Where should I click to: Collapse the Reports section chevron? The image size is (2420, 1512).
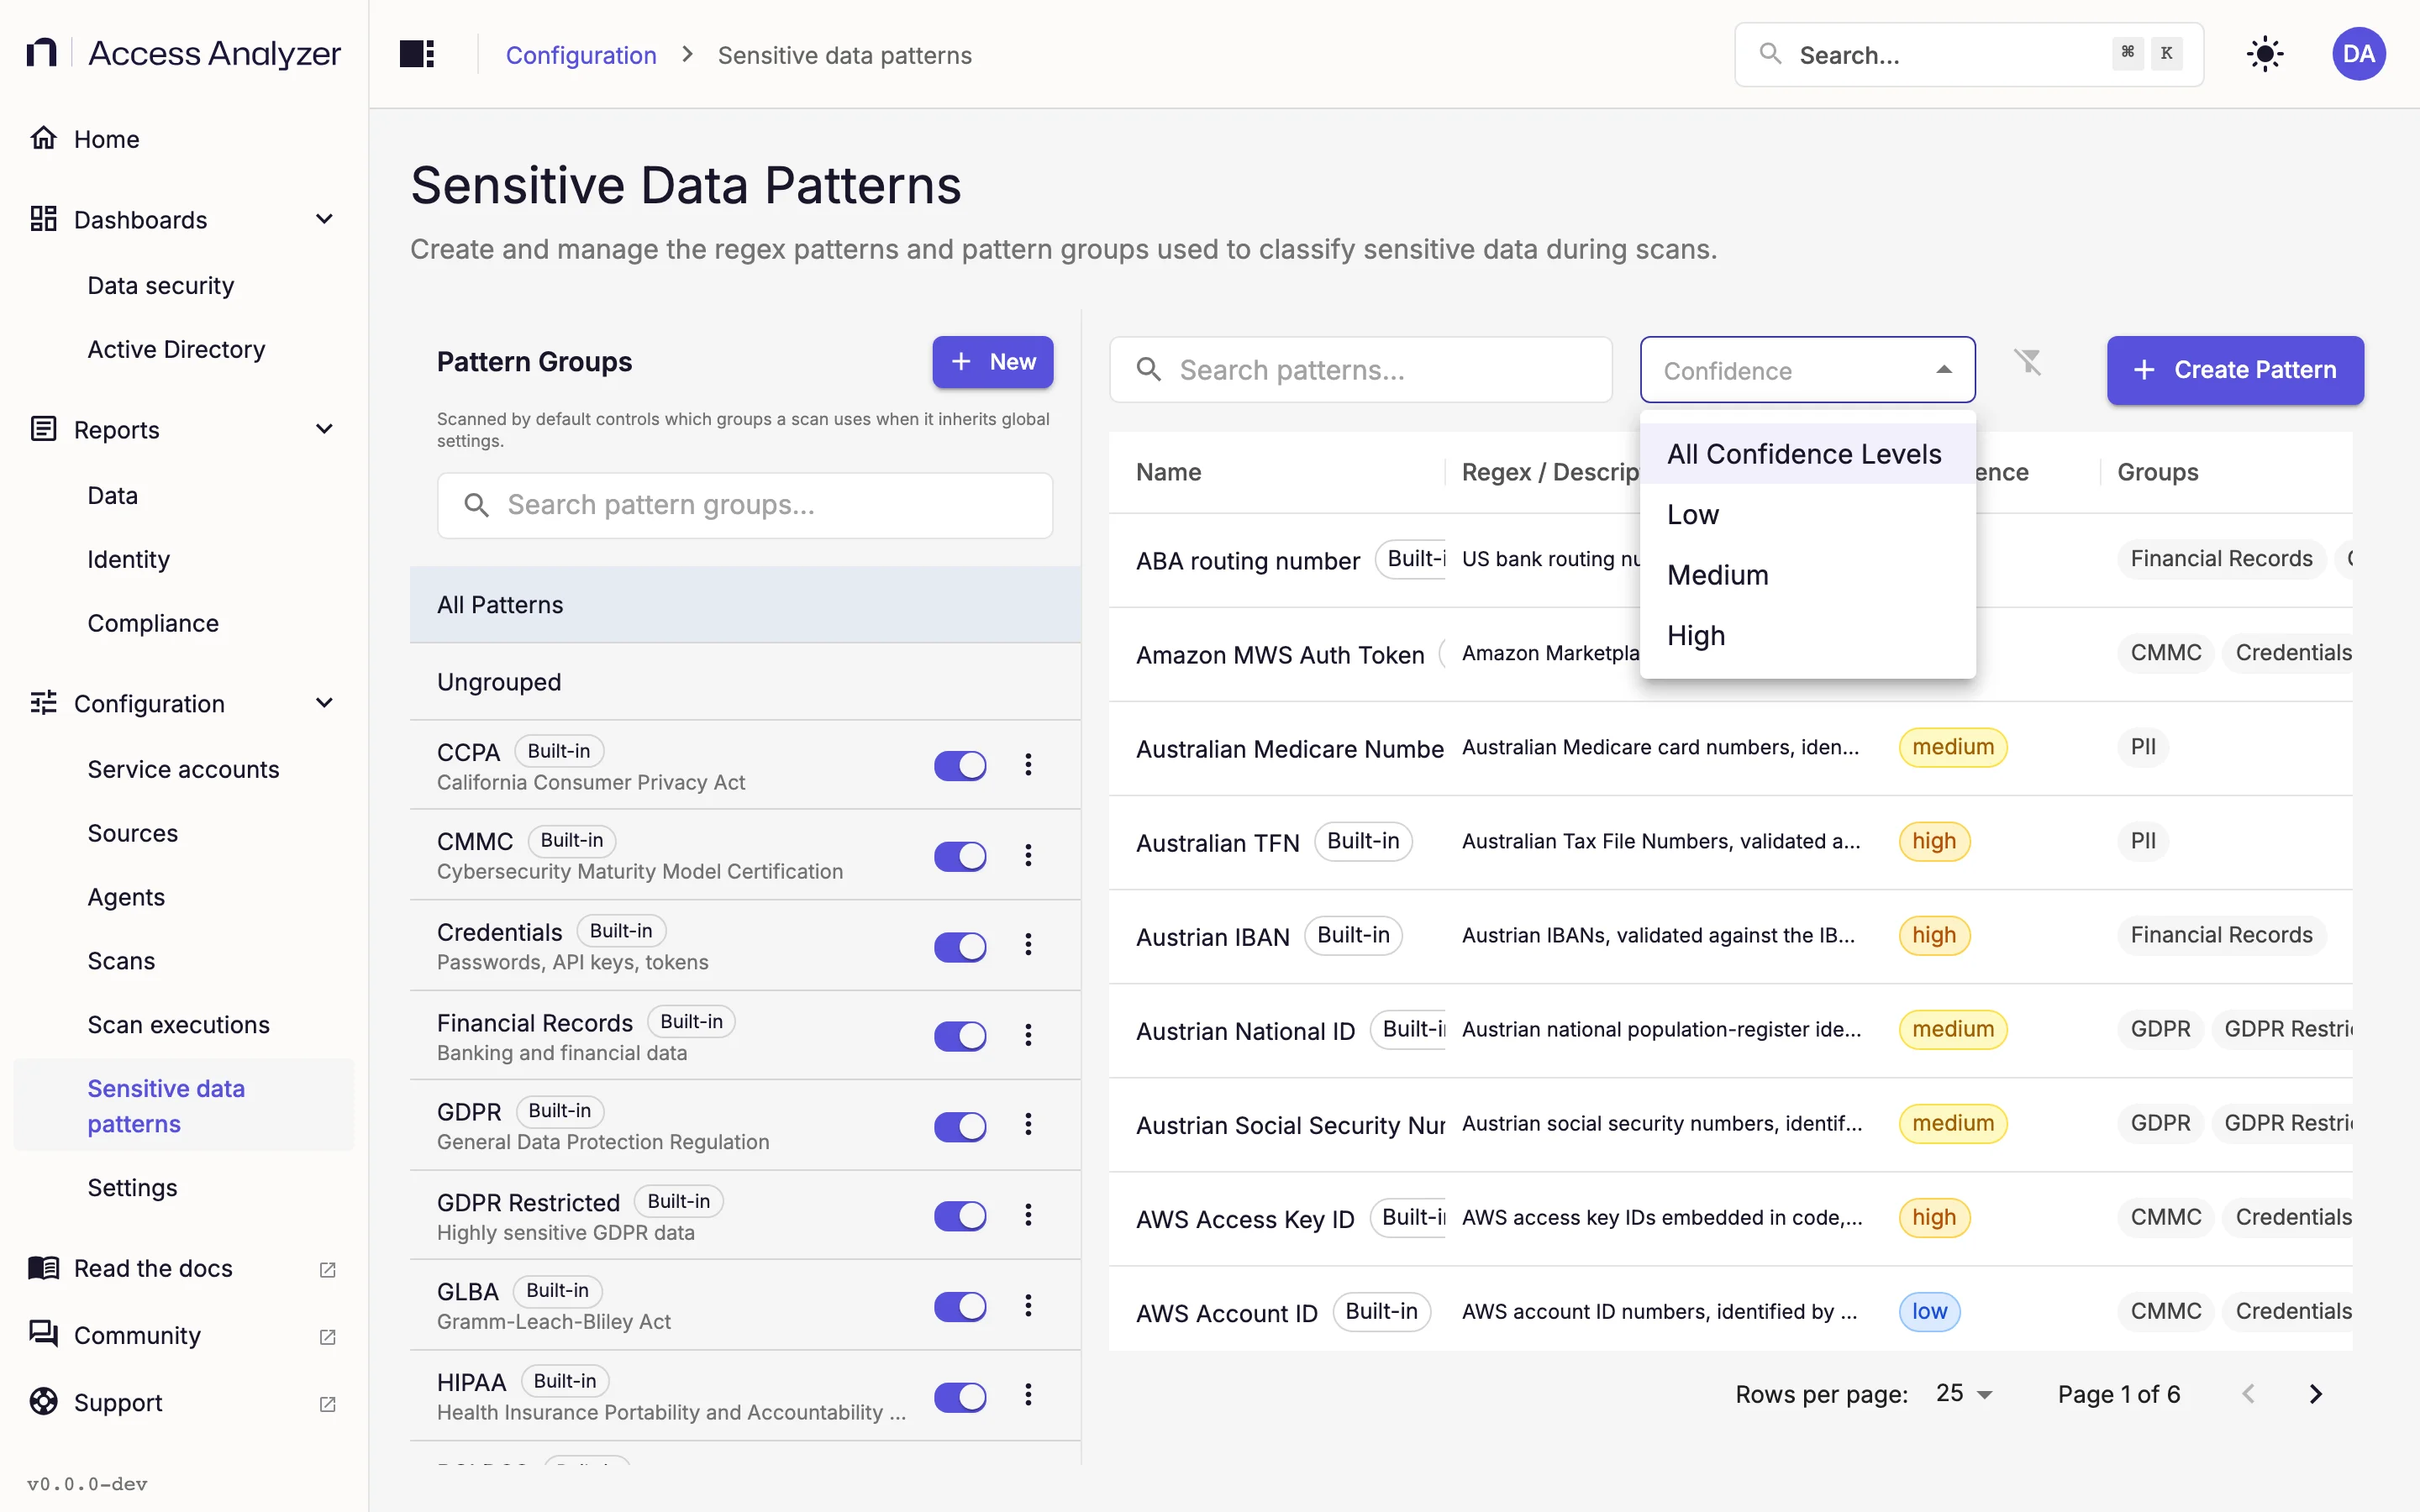[x=324, y=429]
